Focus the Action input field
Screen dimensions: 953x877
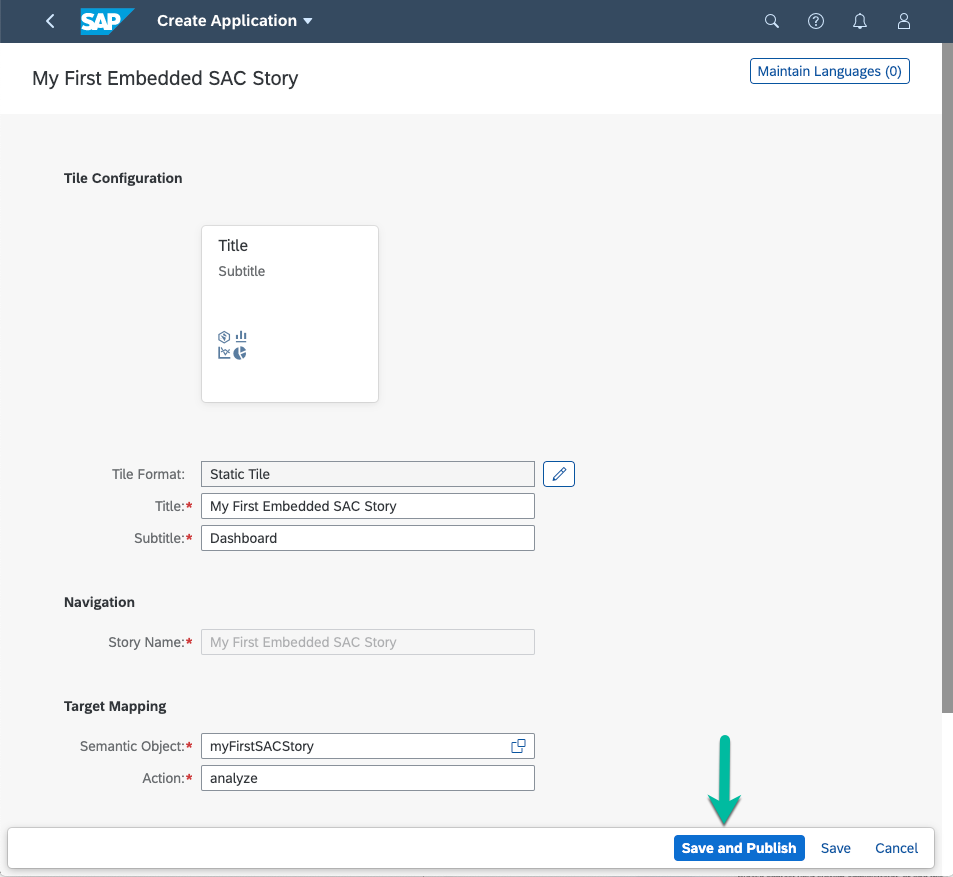(368, 779)
